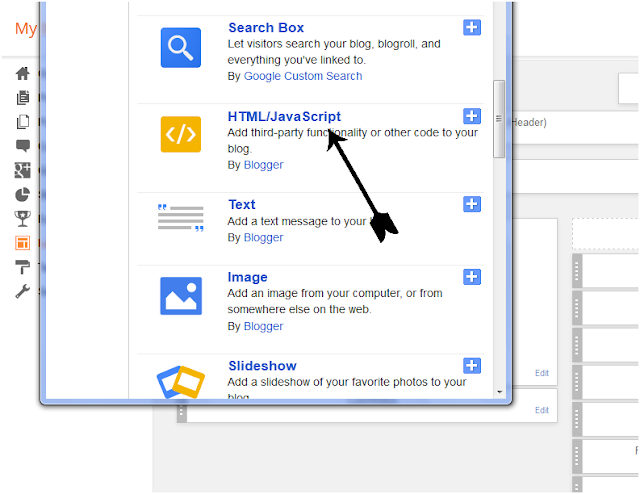Open the Image gadget title link
The image size is (640, 494).
[247, 277]
